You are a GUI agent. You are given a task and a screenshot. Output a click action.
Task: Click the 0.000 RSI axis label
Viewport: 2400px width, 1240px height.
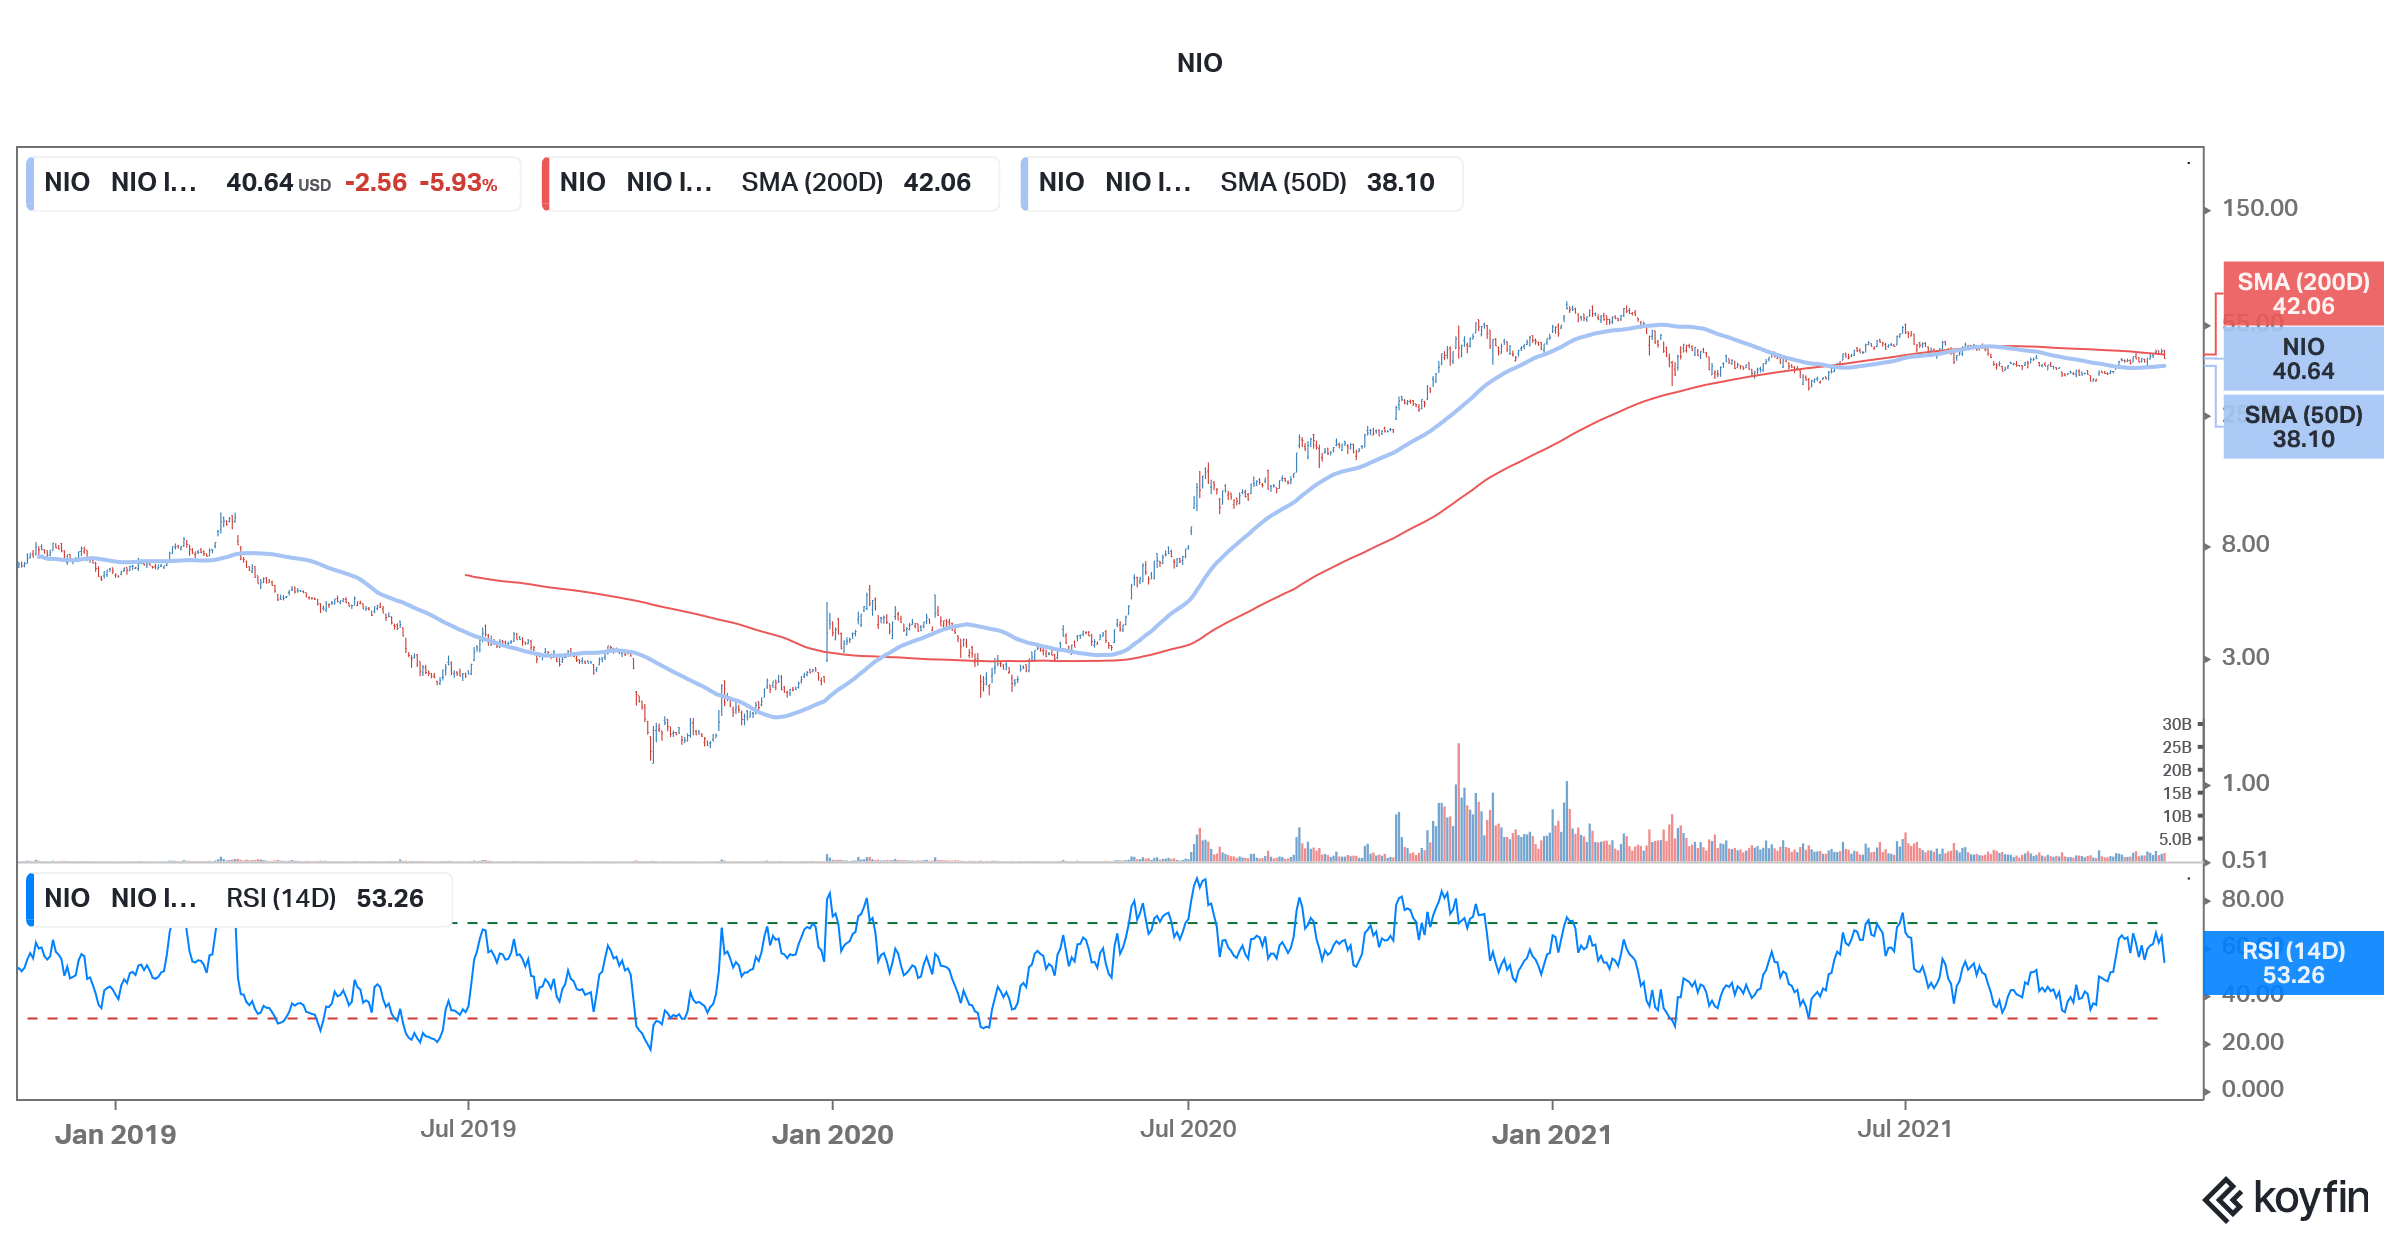(x=2252, y=1089)
